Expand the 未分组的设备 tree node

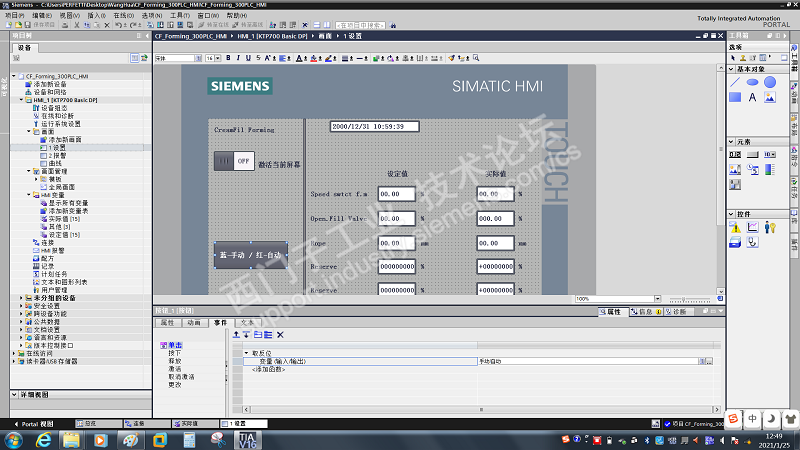pyautogui.click(x=21, y=298)
